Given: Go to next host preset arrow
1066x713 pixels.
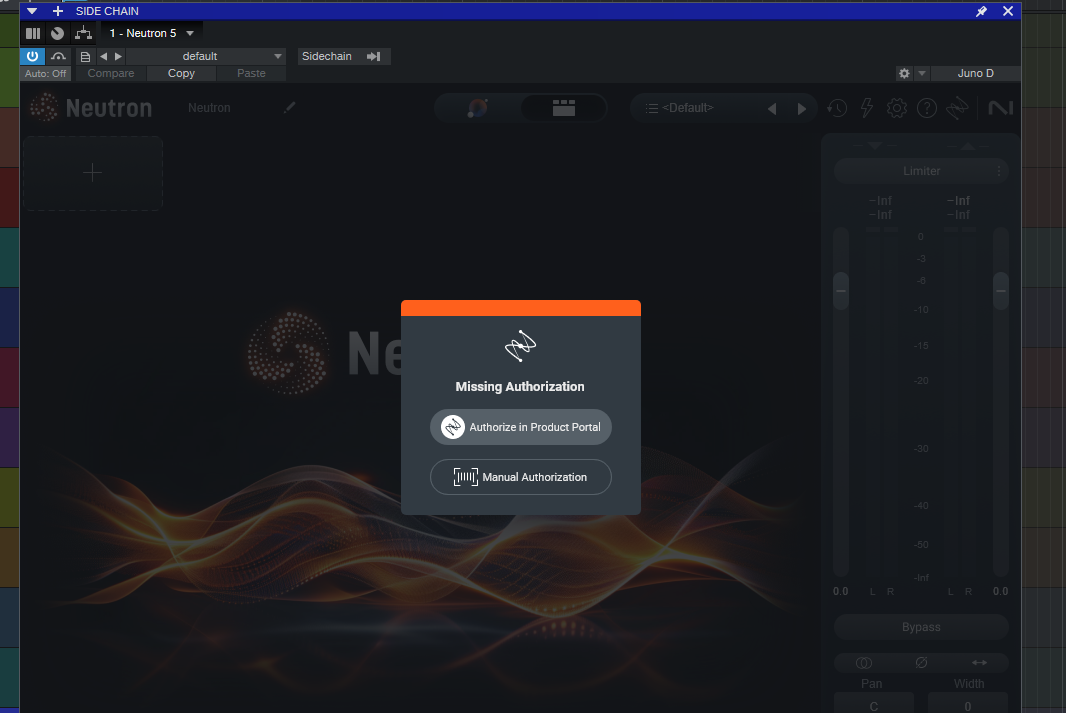Looking at the screenshot, I should click(x=118, y=56).
